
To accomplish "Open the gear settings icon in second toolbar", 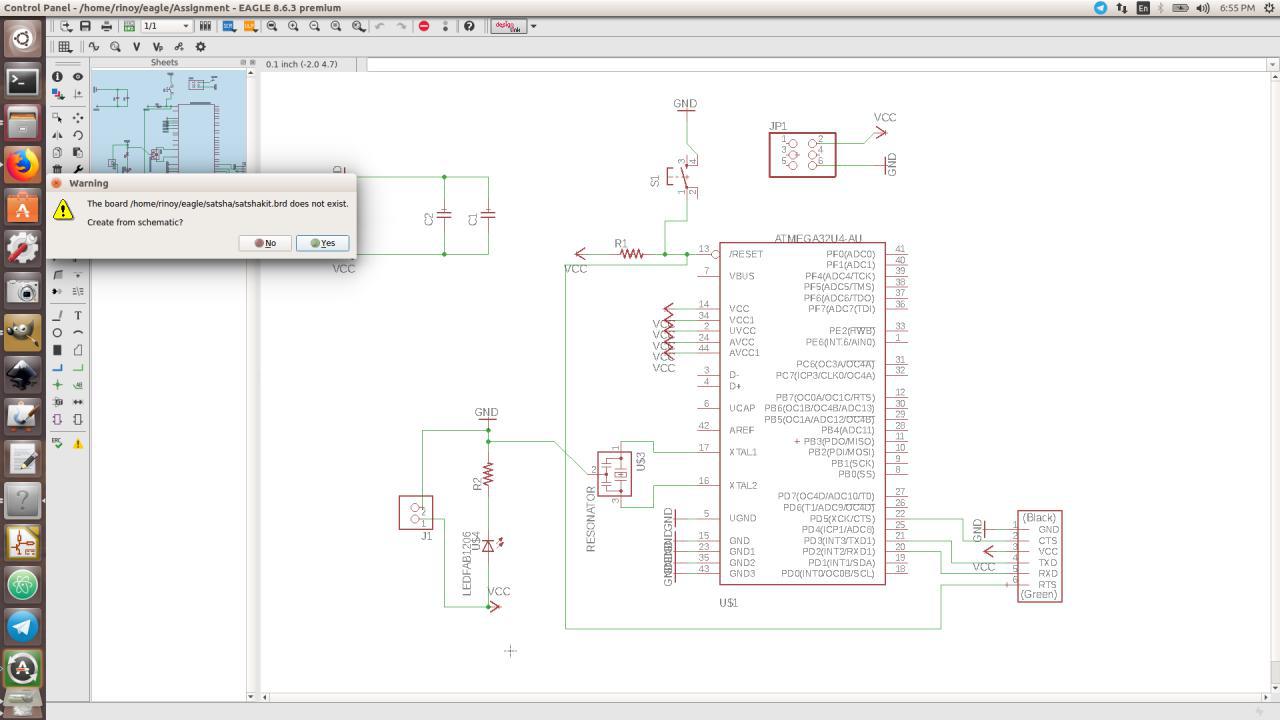I will coord(200,46).
